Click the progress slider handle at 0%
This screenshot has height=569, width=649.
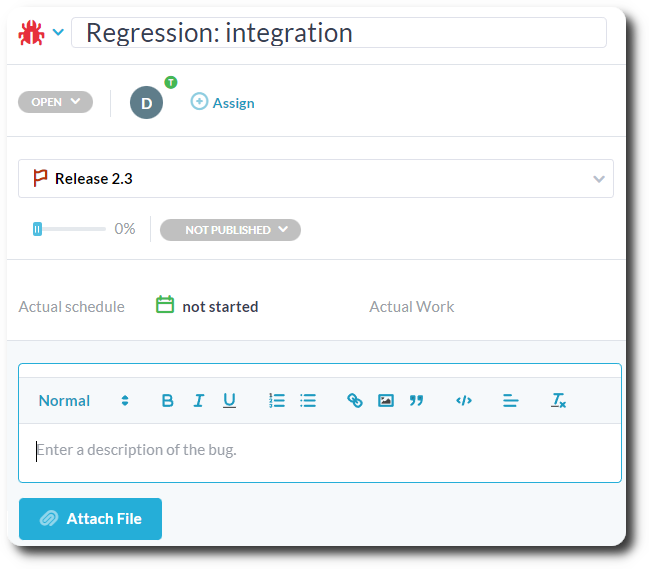coord(37,229)
